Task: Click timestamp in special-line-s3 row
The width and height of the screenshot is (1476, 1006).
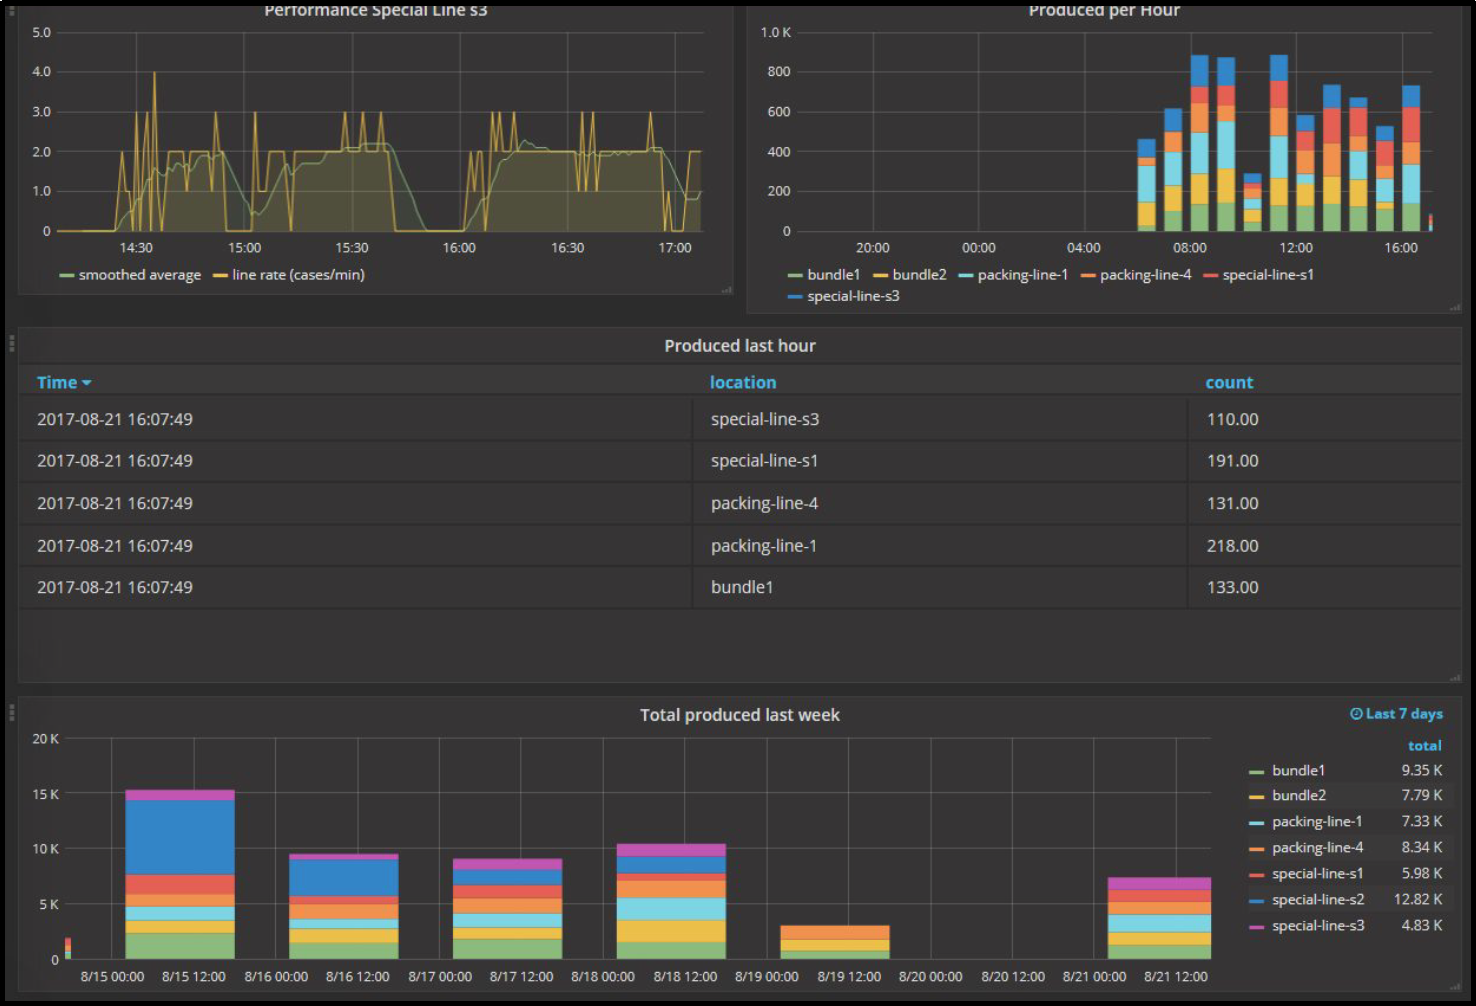Action: click(x=115, y=420)
